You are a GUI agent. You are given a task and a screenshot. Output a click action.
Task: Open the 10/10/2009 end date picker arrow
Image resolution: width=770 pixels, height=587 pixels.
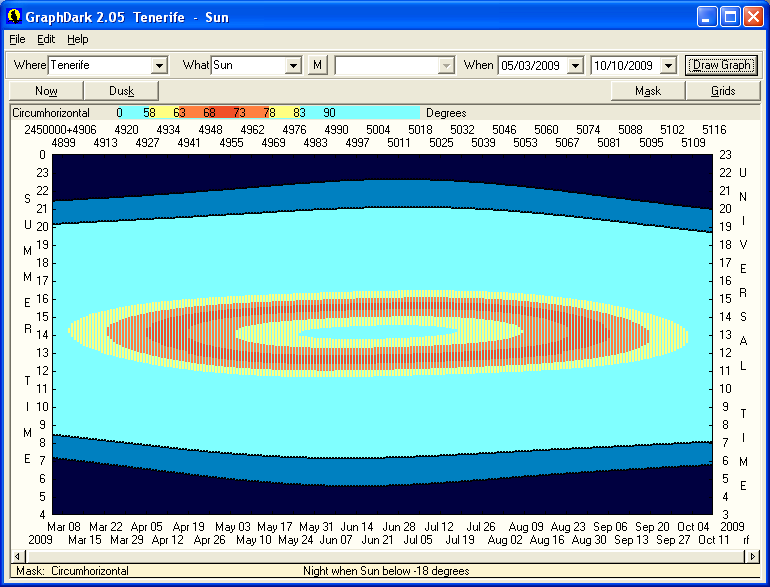(x=668, y=65)
